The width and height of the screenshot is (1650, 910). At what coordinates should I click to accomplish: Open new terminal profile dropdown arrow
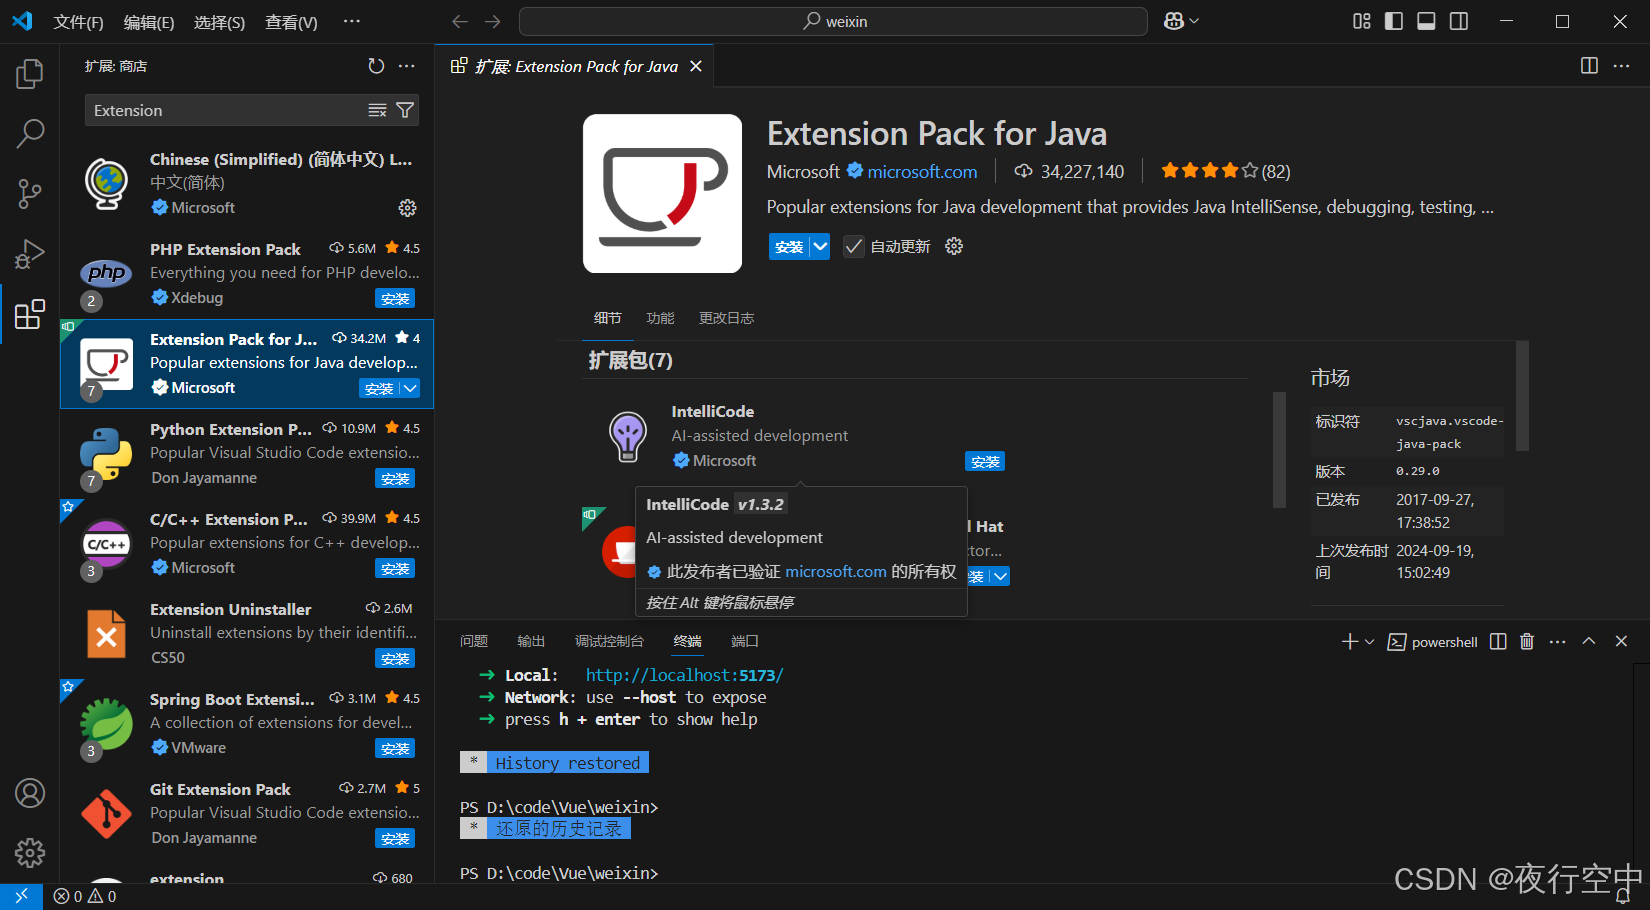tap(1370, 642)
